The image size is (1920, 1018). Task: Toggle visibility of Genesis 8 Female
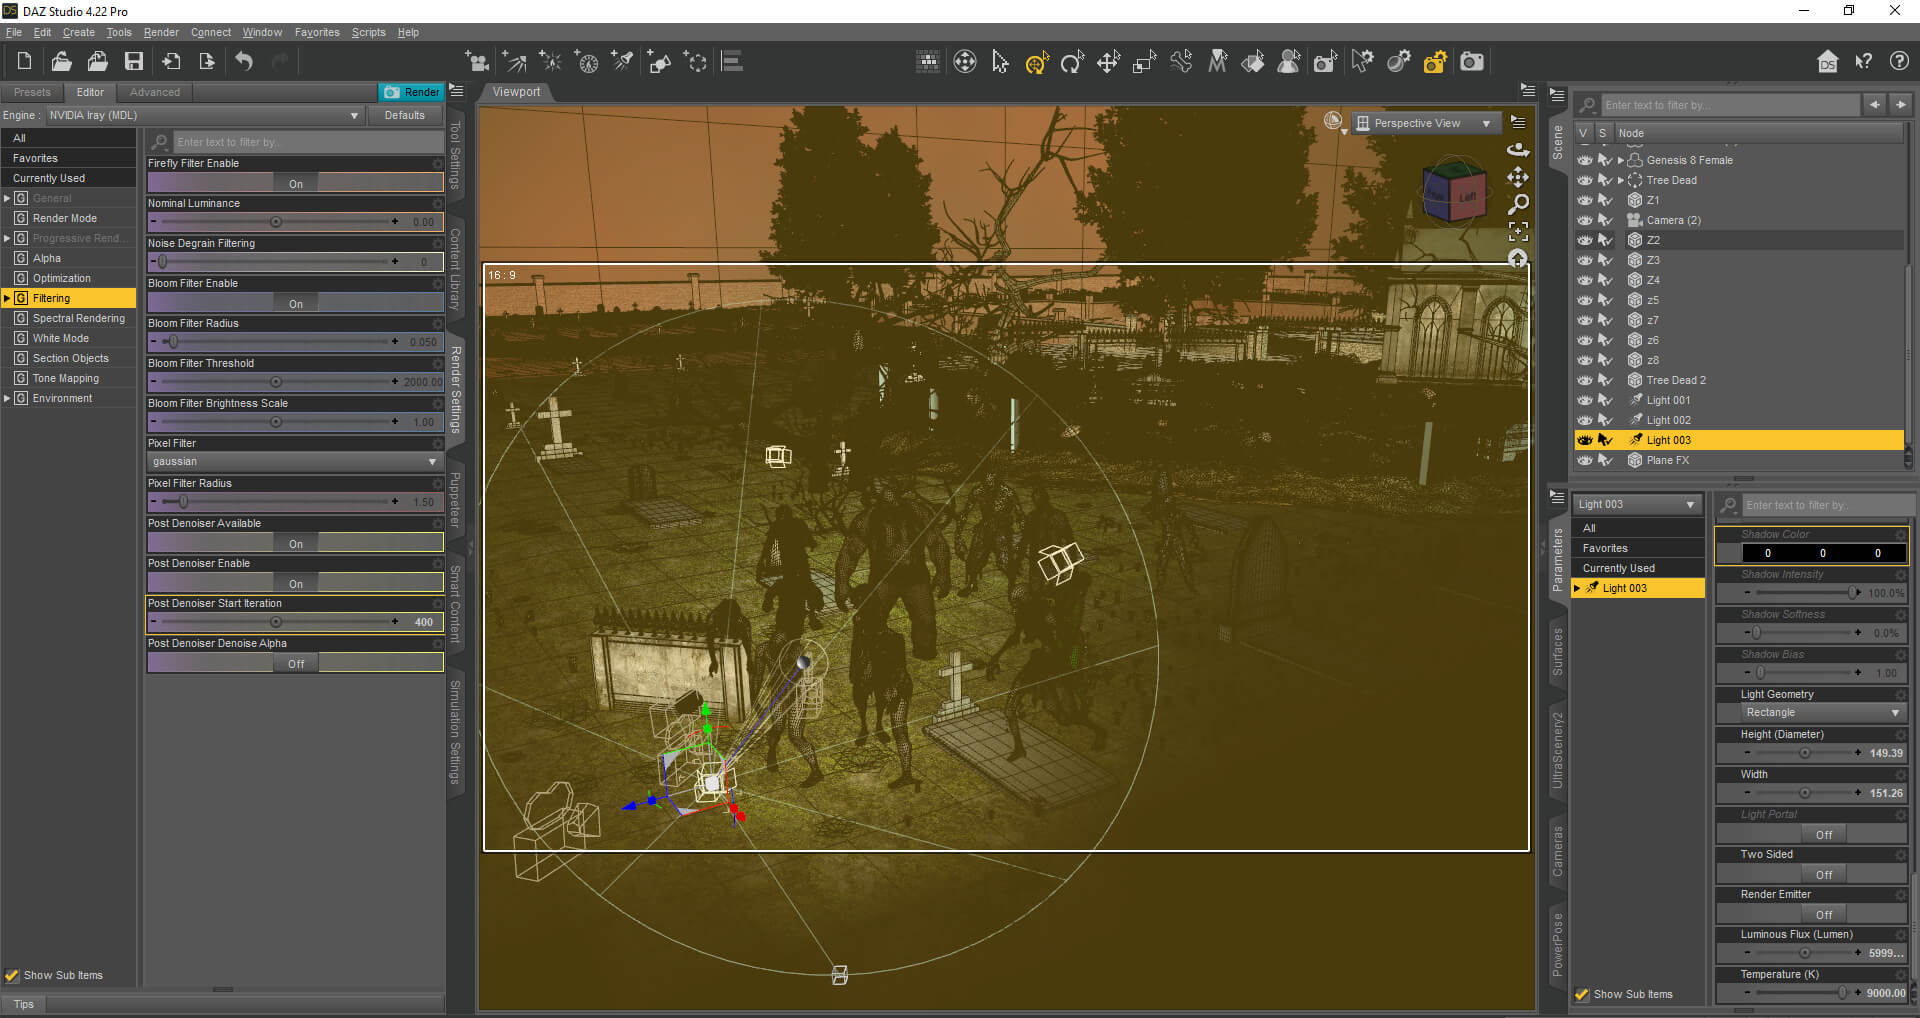(x=1585, y=160)
